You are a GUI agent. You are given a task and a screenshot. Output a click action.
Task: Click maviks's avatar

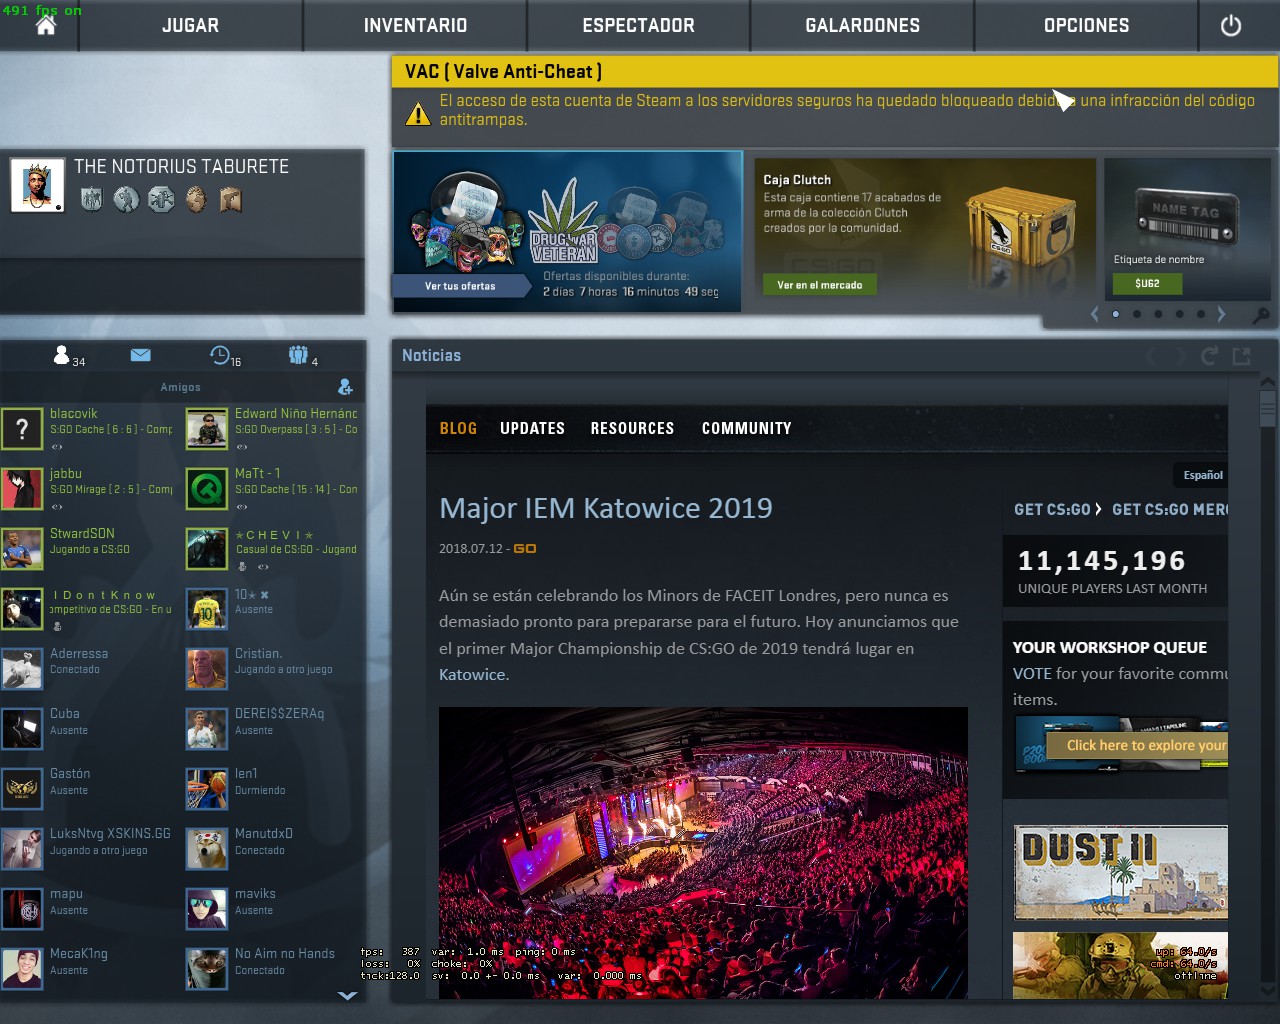pyautogui.click(x=207, y=909)
